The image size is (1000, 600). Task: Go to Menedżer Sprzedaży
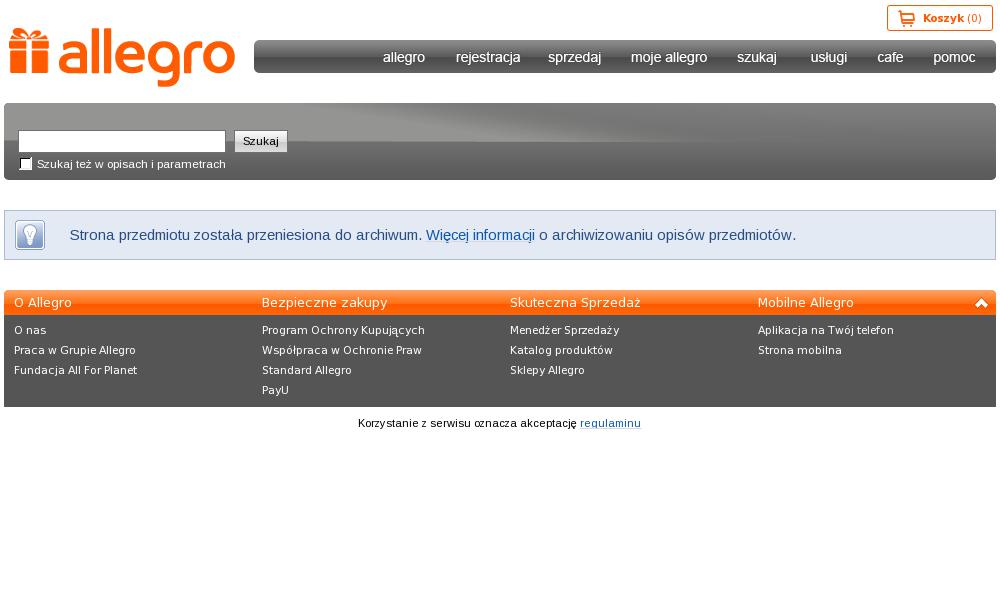coord(564,330)
